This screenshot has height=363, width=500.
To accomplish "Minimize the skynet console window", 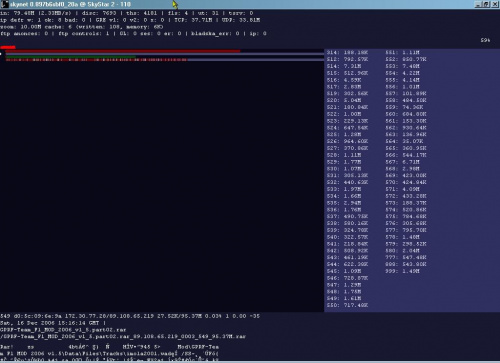I will [478, 4].
